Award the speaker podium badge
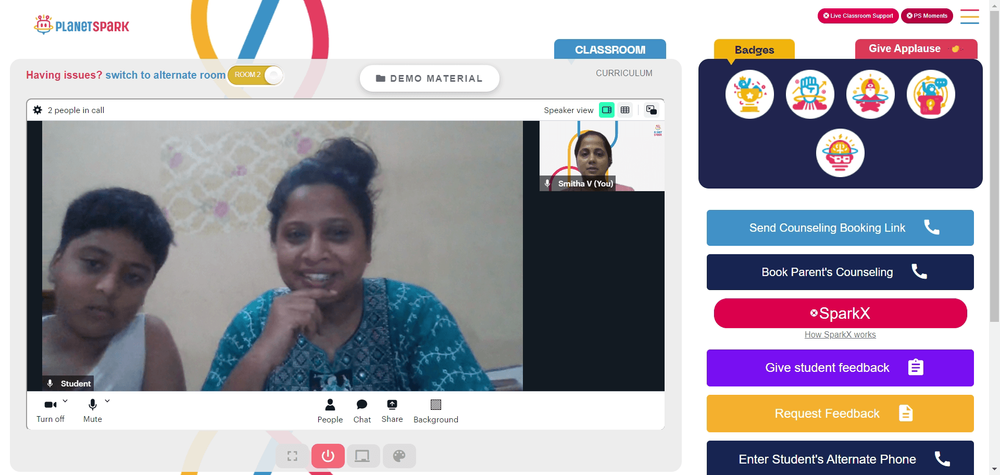Viewport: 1000px width, 475px height. (x=930, y=94)
